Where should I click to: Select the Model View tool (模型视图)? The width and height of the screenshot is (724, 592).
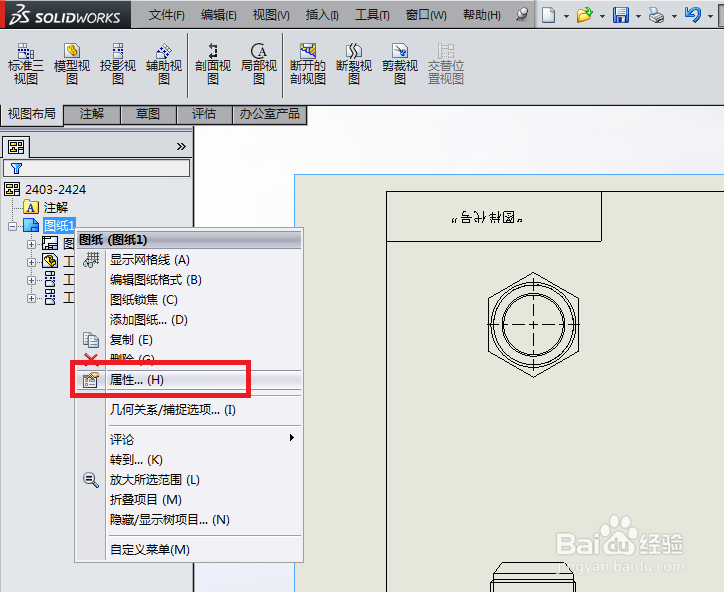(72, 64)
